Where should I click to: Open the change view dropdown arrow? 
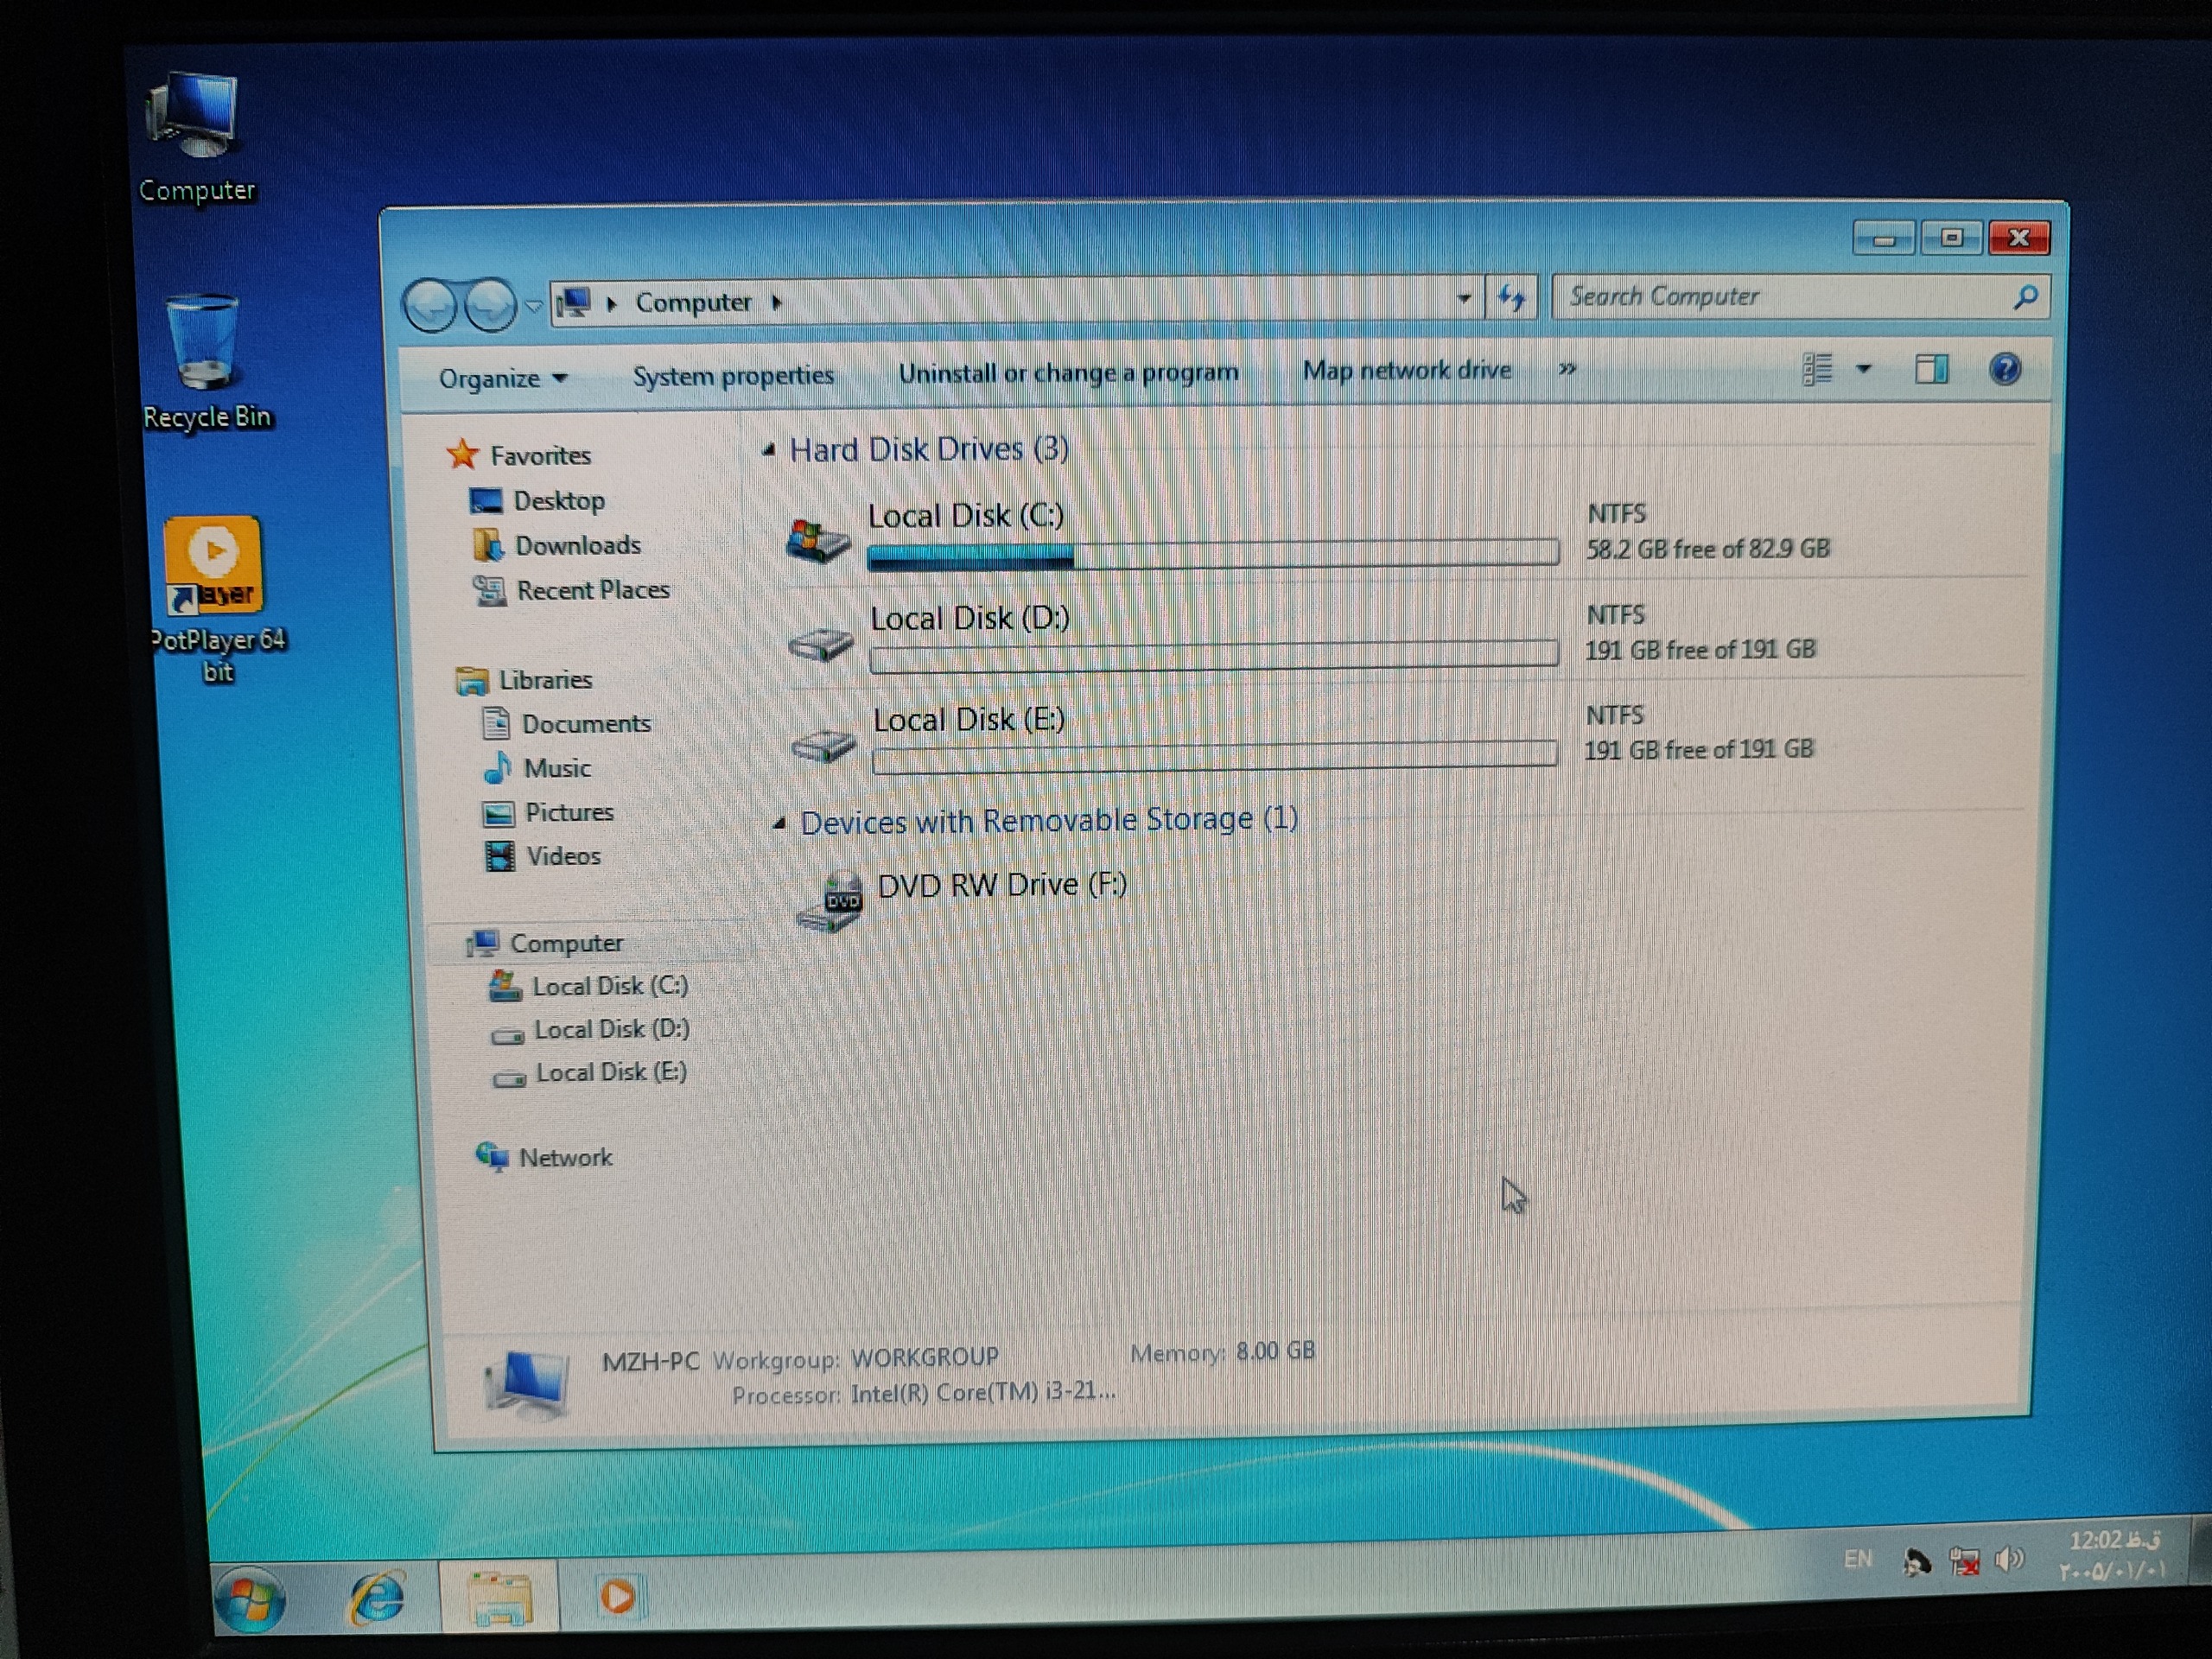click(x=1863, y=369)
